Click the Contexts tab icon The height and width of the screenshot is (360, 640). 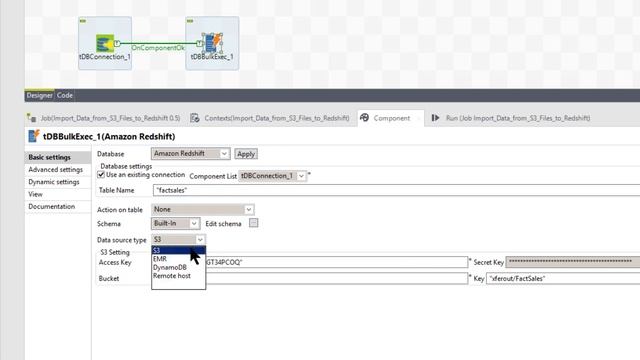click(195, 118)
